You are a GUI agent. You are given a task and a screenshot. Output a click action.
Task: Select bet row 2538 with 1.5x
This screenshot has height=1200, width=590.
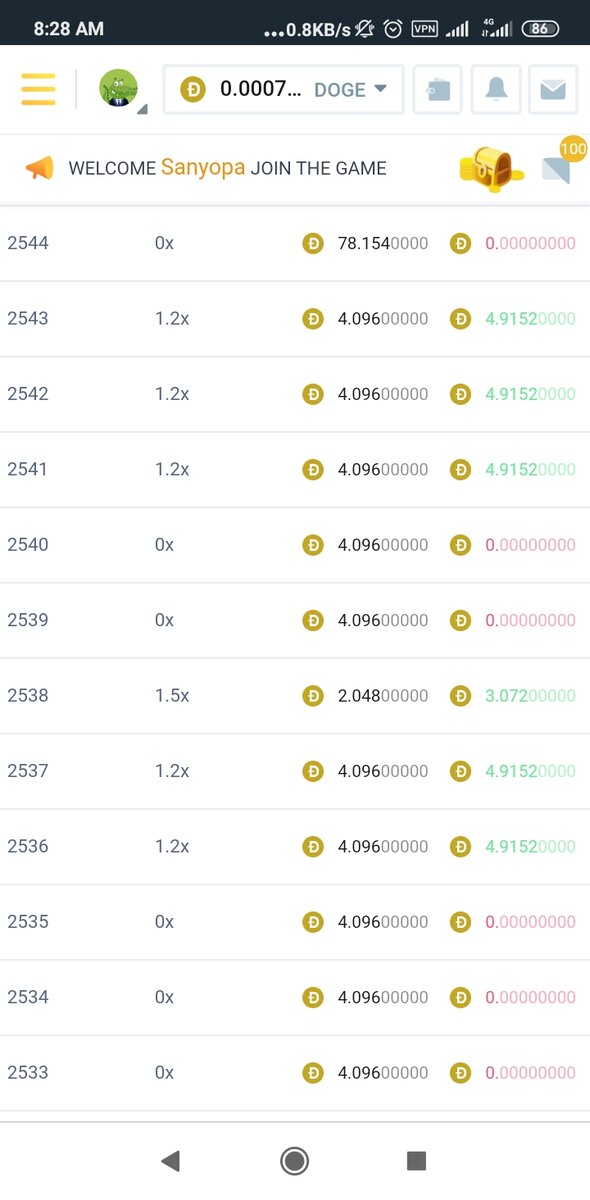pyautogui.click(x=295, y=696)
